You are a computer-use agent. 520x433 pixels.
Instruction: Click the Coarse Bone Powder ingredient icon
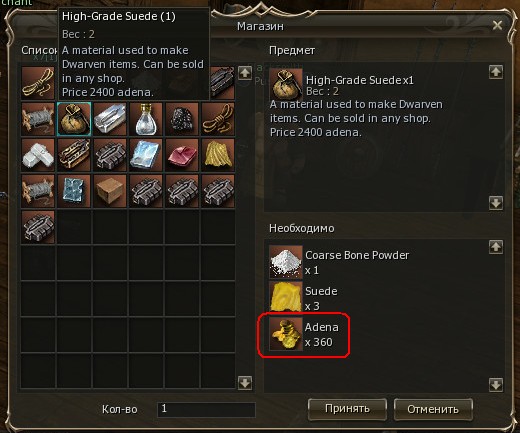click(286, 262)
